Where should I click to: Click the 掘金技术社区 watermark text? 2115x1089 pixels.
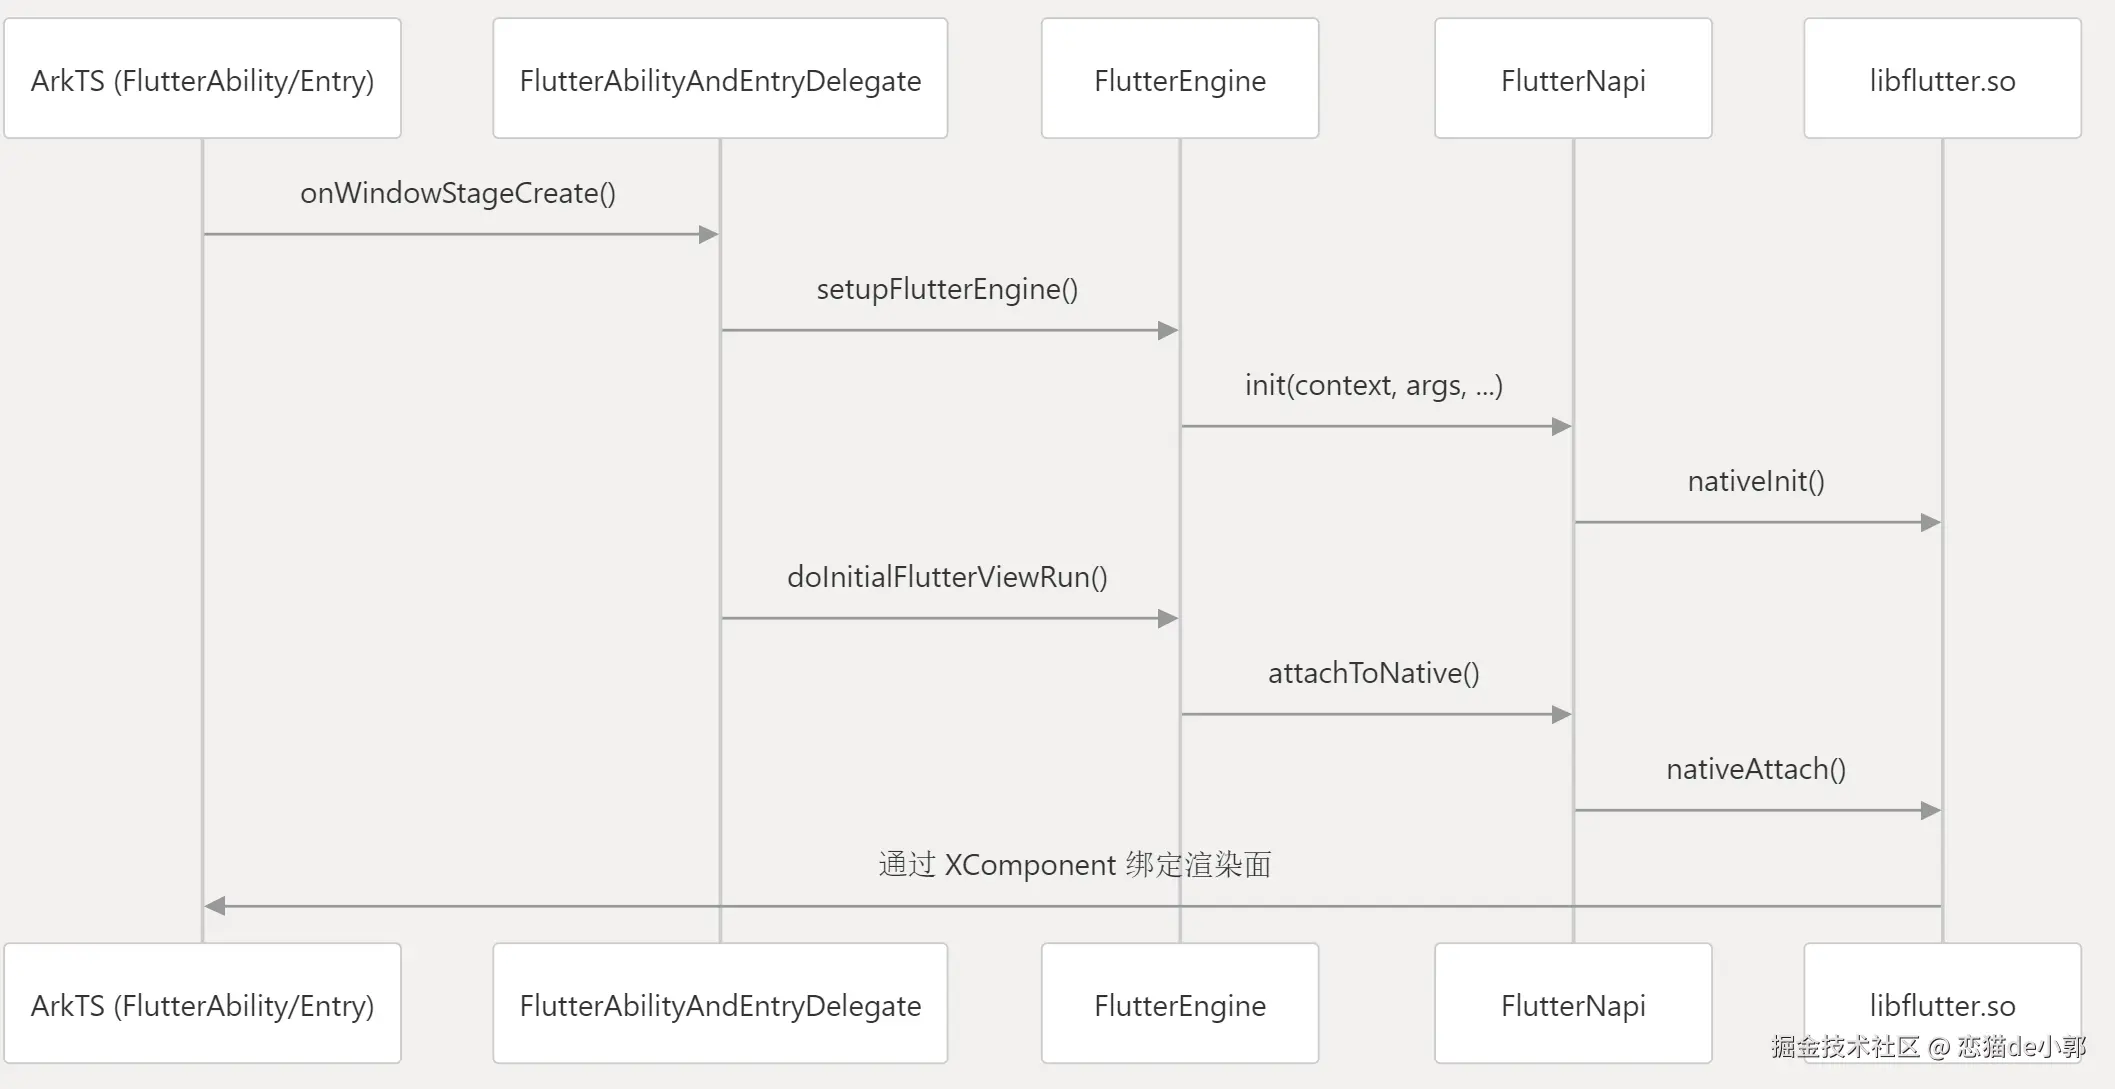point(1845,1047)
